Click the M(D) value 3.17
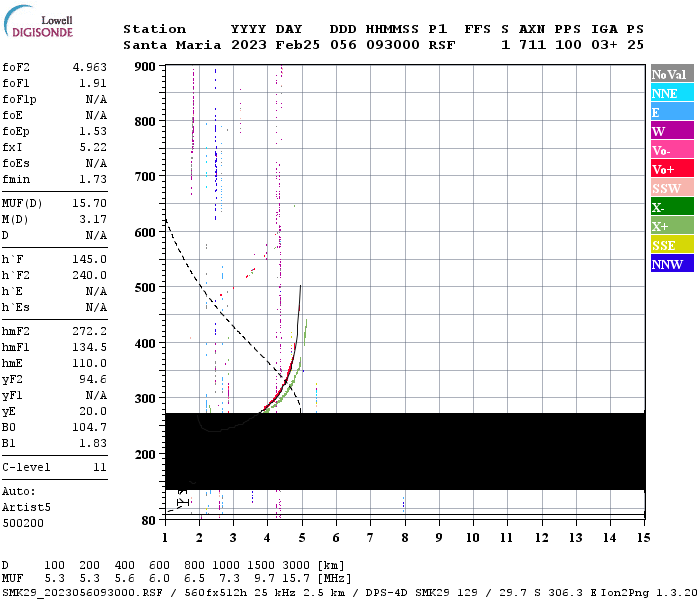Image resolution: width=700 pixels, height=600 pixels. pyautogui.click(x=93, y=220)
